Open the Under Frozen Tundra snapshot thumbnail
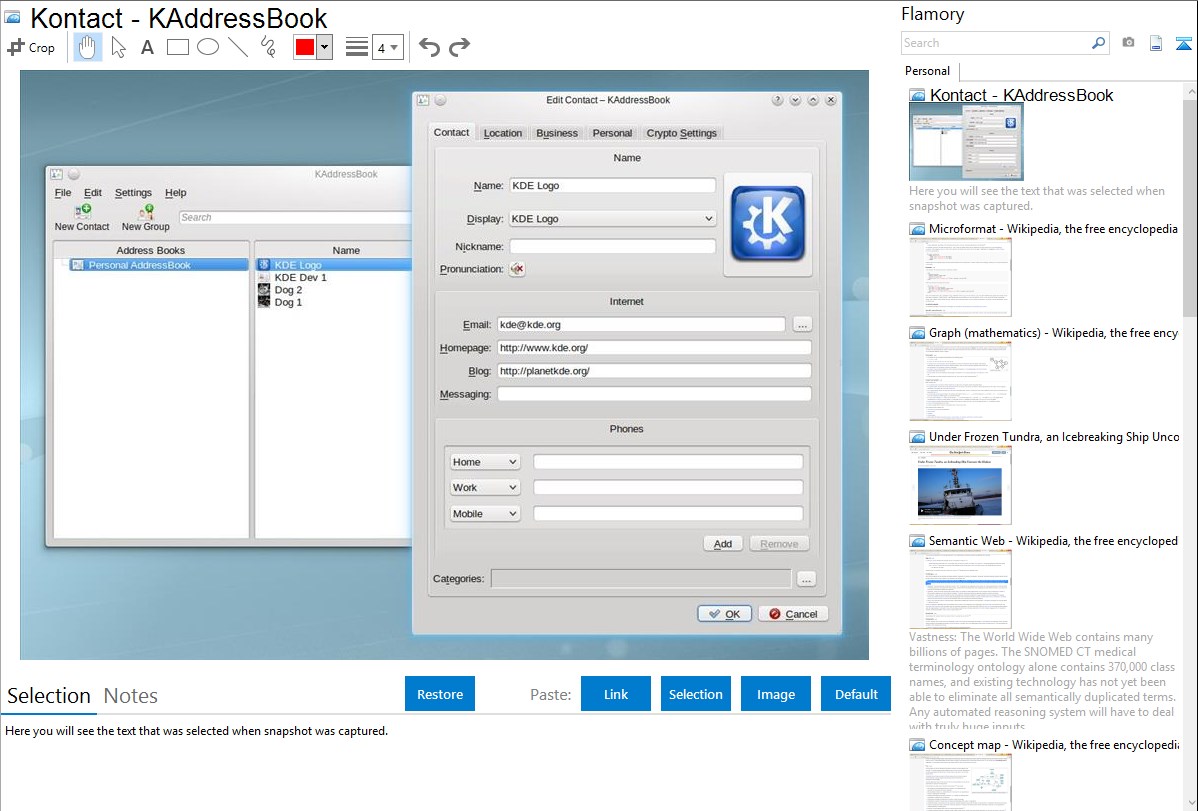The width and height of the screenshot is (1198, 811). click(x=960, y=485)
